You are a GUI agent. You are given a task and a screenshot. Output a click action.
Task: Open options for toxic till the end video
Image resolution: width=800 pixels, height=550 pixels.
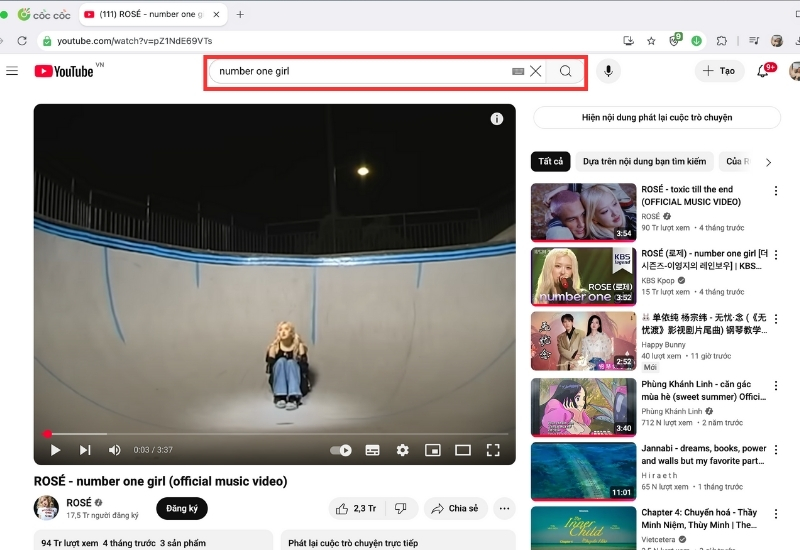776,191
